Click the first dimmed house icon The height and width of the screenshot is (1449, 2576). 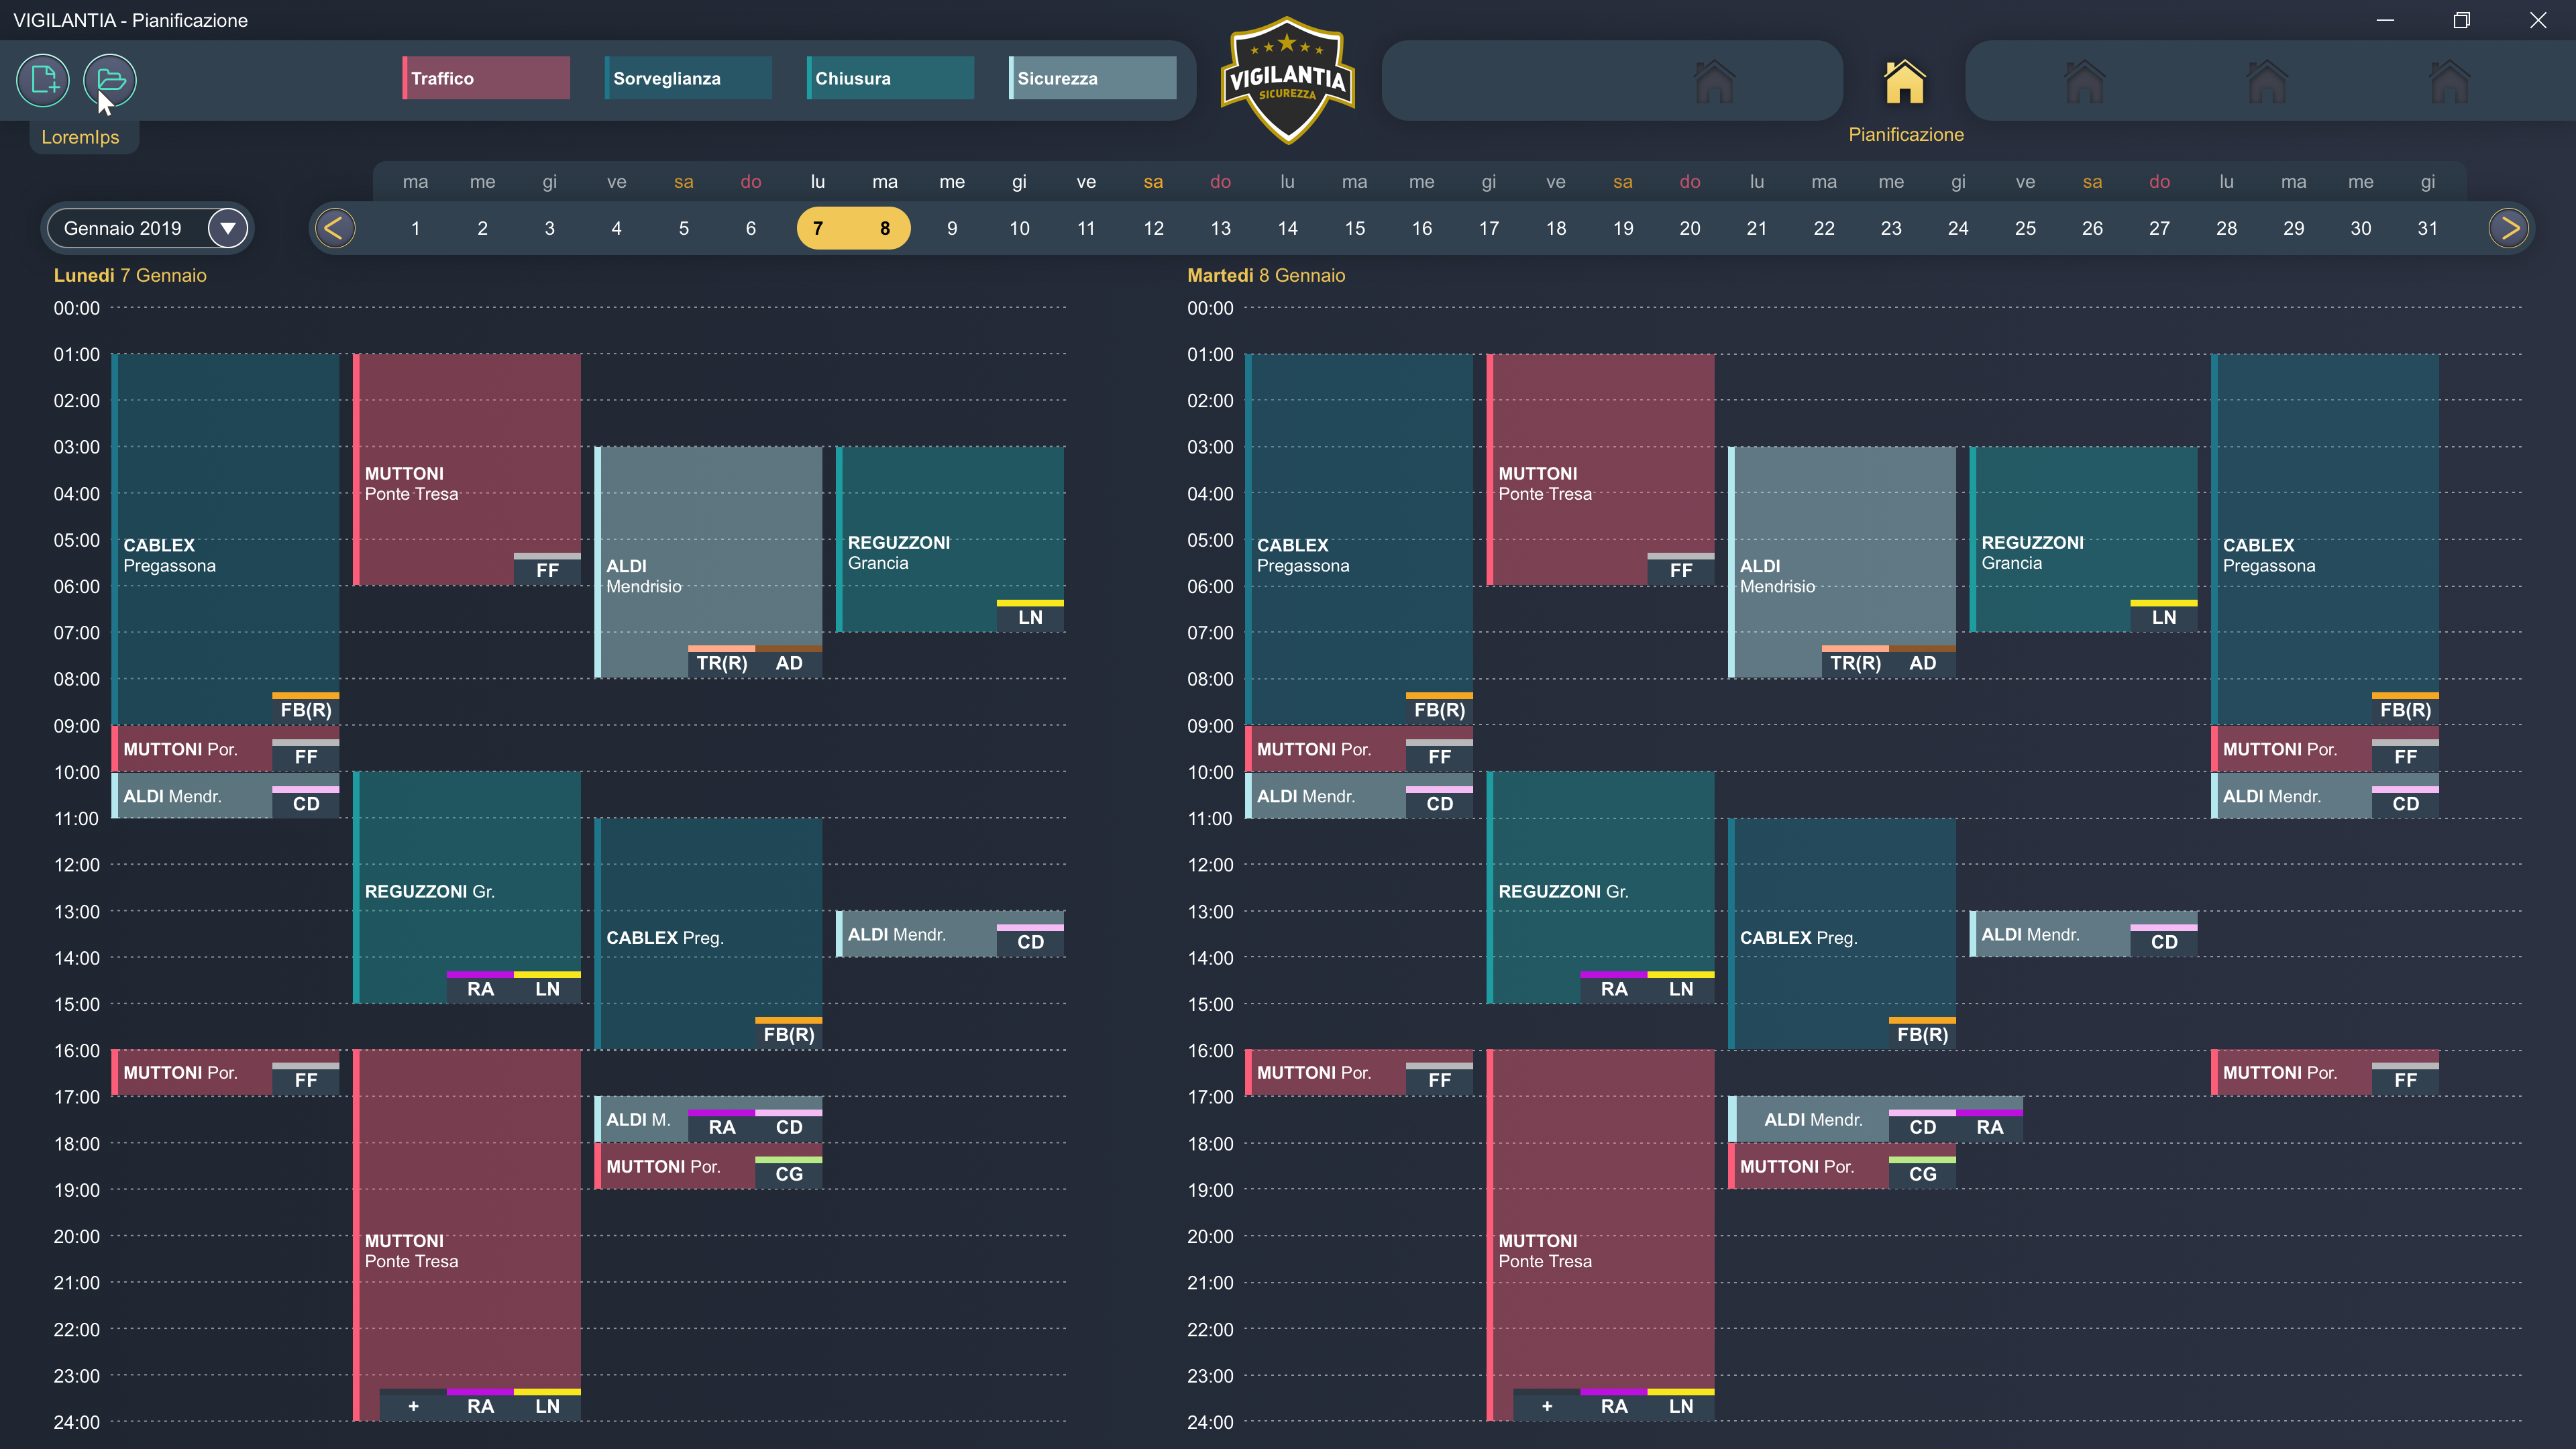point(1714,82)
